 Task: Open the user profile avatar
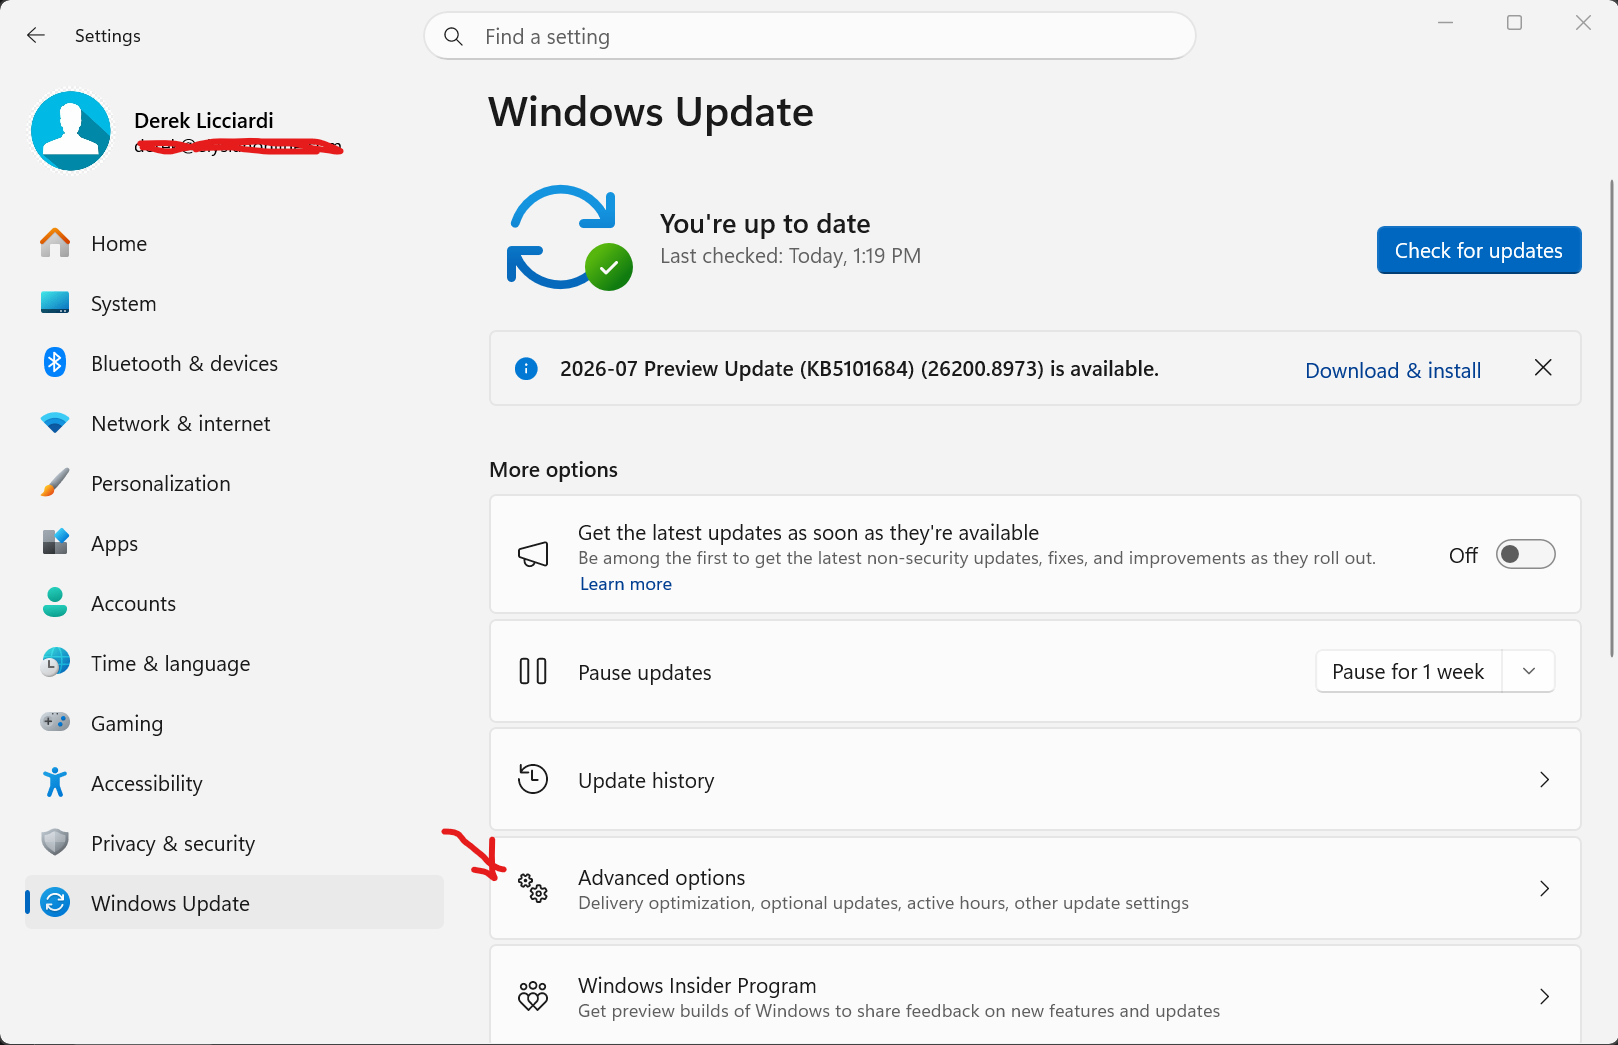(x=71, y=131)
